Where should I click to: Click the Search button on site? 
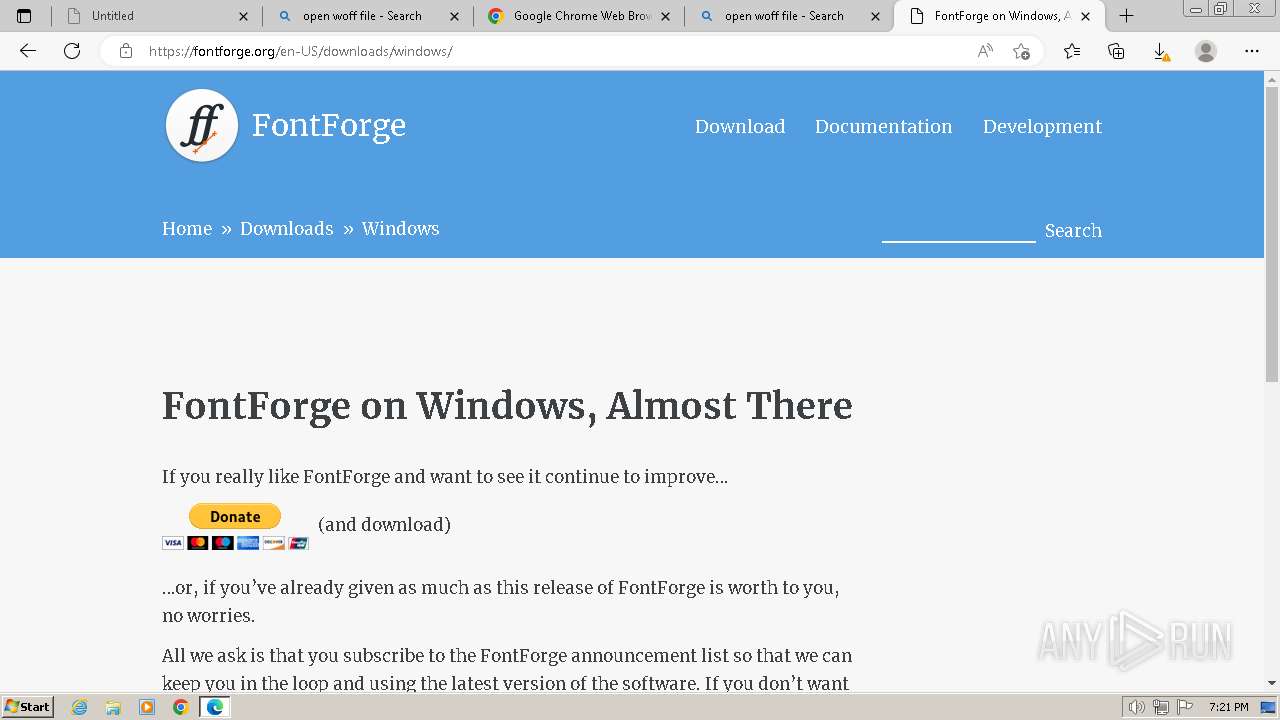click(1073, 230)
